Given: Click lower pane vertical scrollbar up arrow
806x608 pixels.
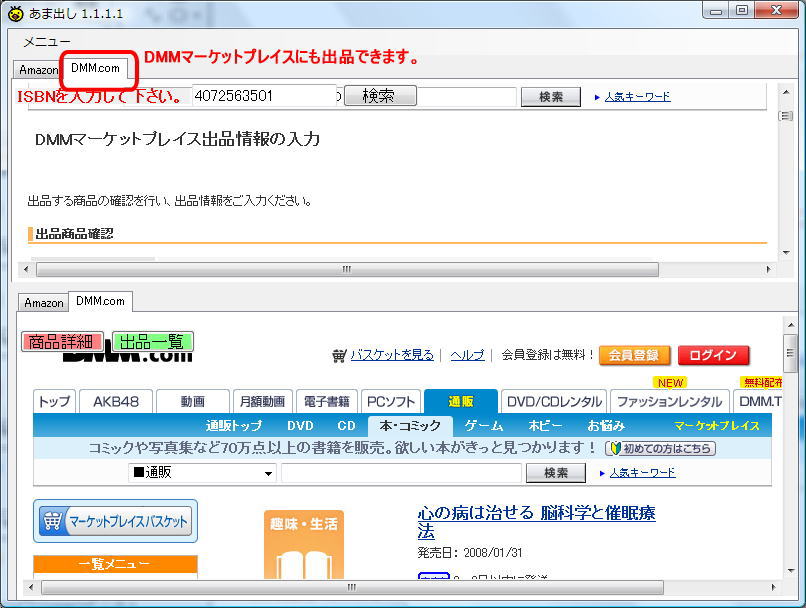Looking at the screenshot, I should 791,325.
